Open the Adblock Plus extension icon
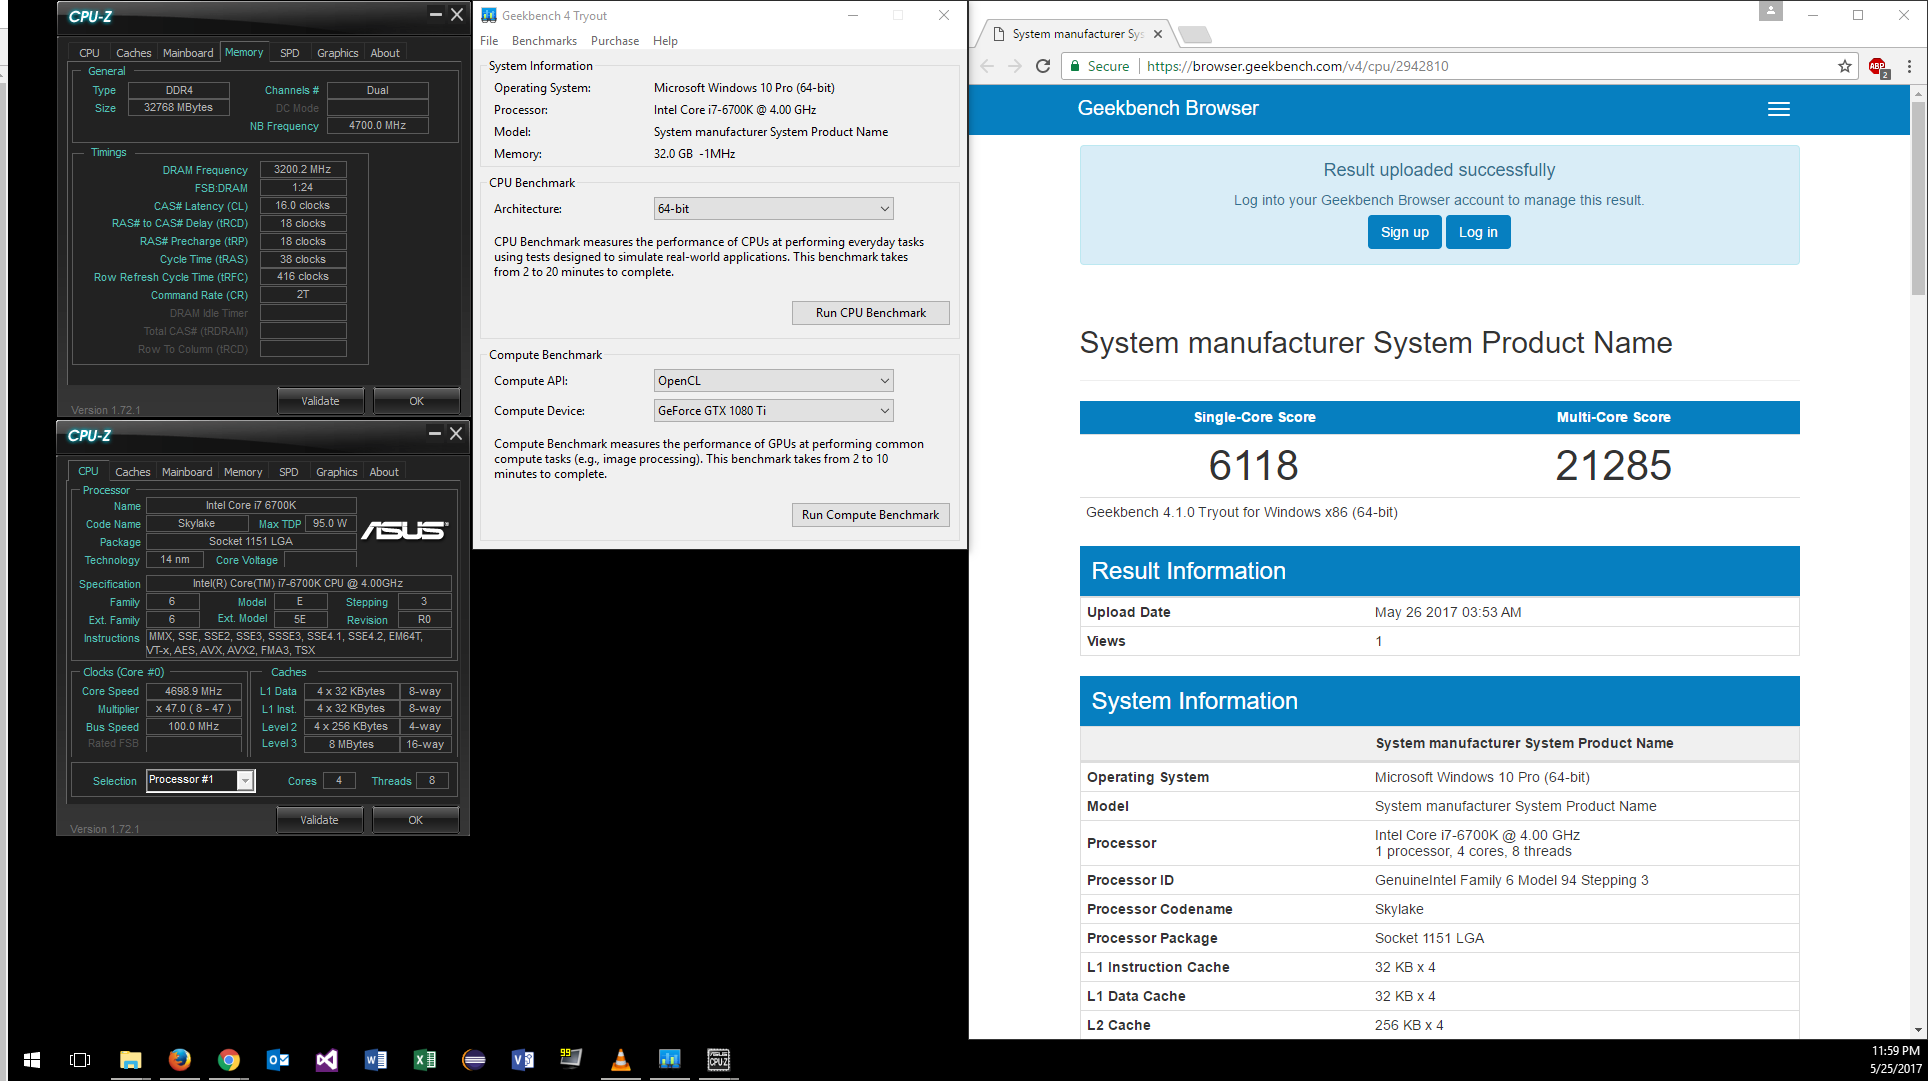 tap(1878, 67)
